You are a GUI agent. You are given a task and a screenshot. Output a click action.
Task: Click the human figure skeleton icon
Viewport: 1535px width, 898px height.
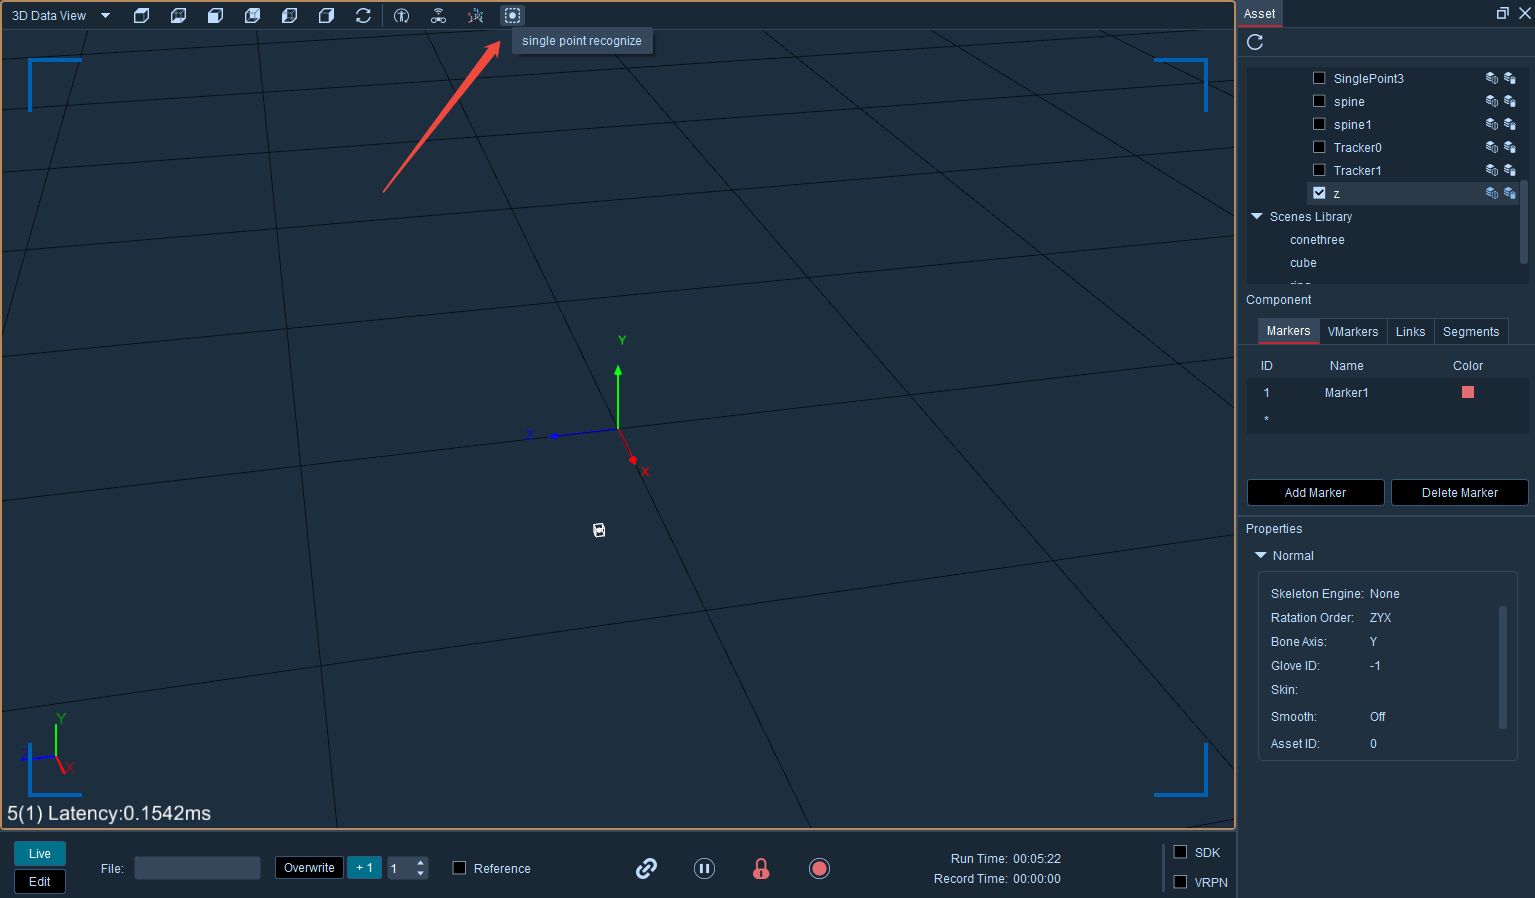[x=401, y=16]
